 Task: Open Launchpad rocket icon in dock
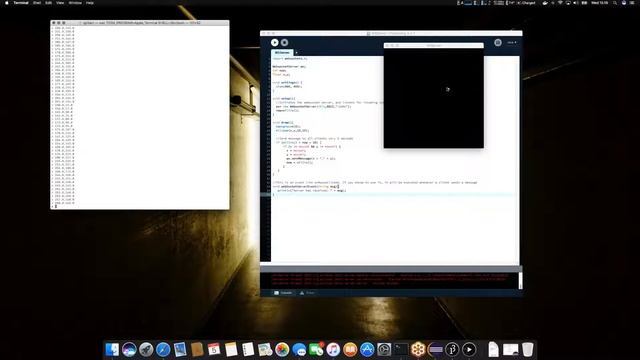[146, 349]
